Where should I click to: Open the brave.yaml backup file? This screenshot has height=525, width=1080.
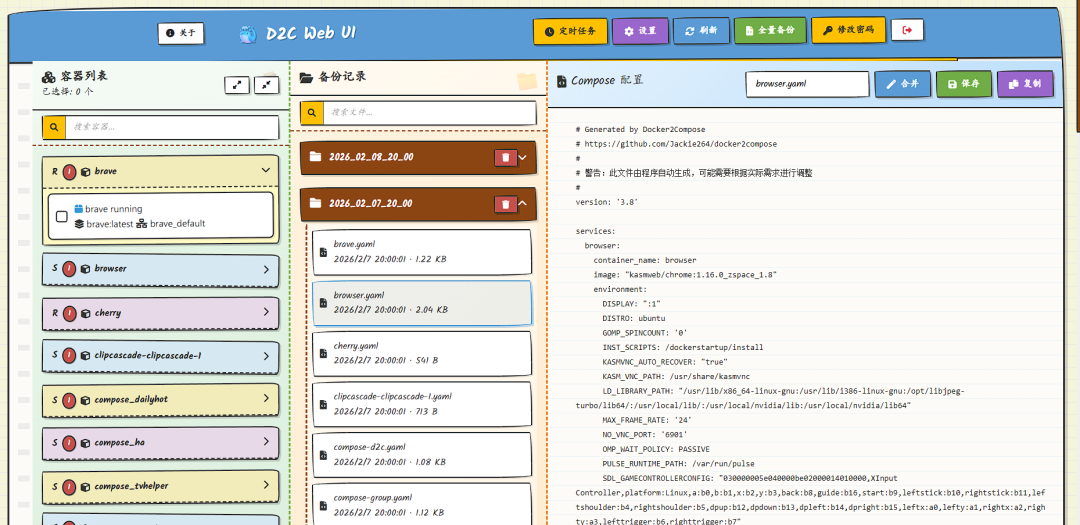point(422,252)
